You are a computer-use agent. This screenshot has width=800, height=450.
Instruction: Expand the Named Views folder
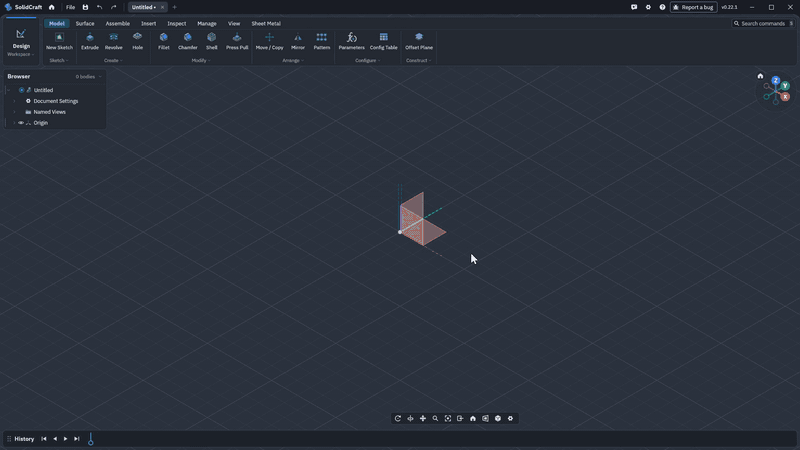coord(14,112)
